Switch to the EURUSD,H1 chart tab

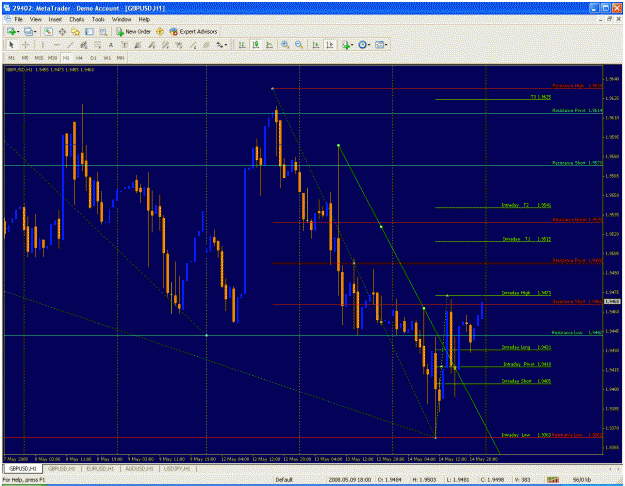click(x=100, y=469)
